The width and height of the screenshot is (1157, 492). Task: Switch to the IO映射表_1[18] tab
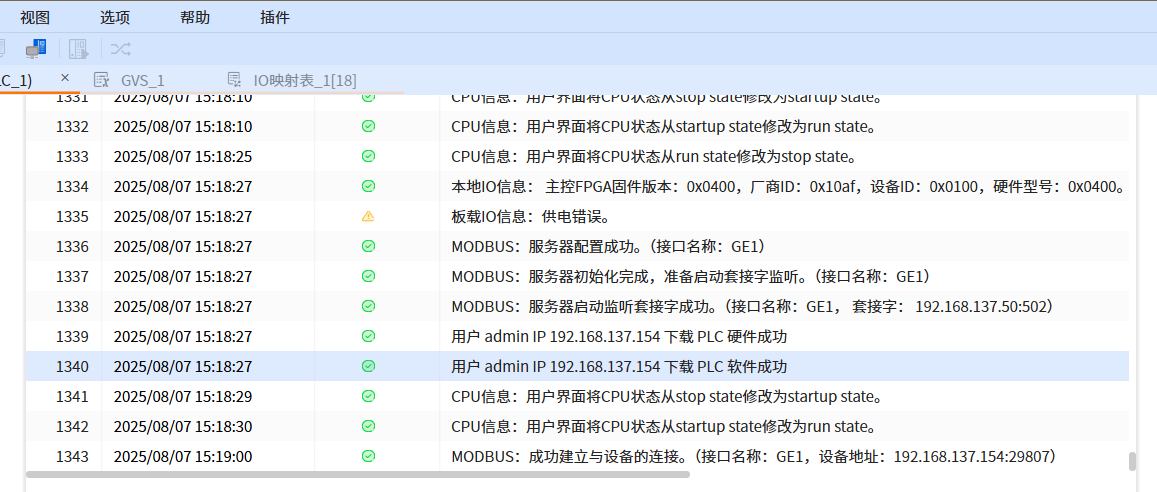pyautogui.click(x=304, y=80)
